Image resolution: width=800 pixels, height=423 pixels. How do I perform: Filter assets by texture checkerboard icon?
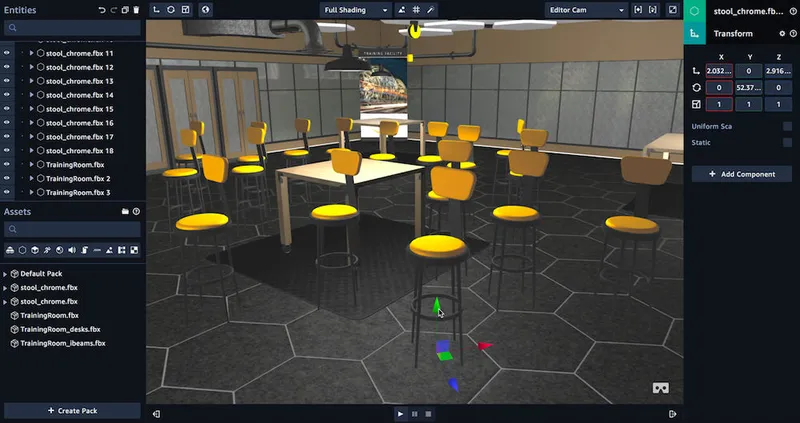pos(134,250)
